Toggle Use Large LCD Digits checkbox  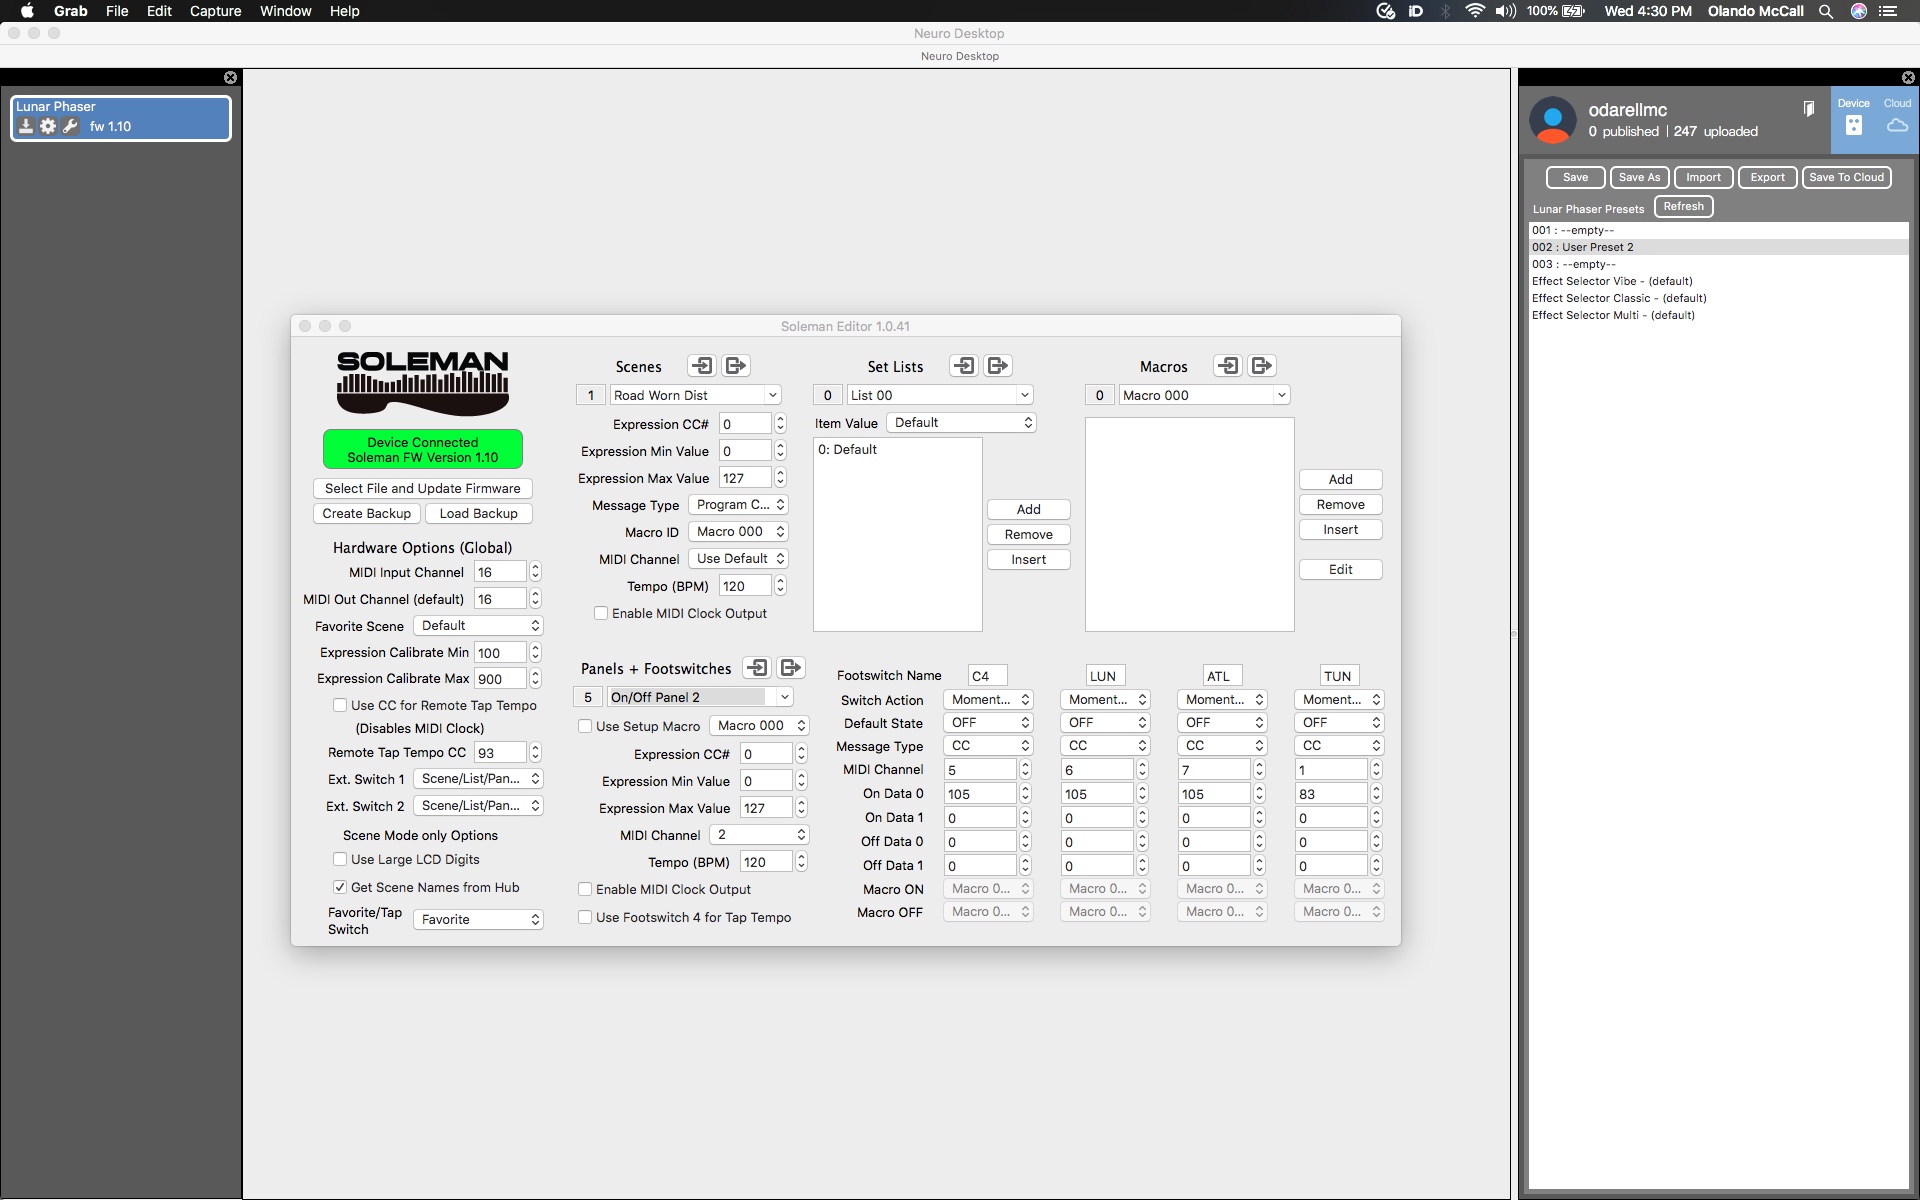pyautogui.click(x=340, y=859)
